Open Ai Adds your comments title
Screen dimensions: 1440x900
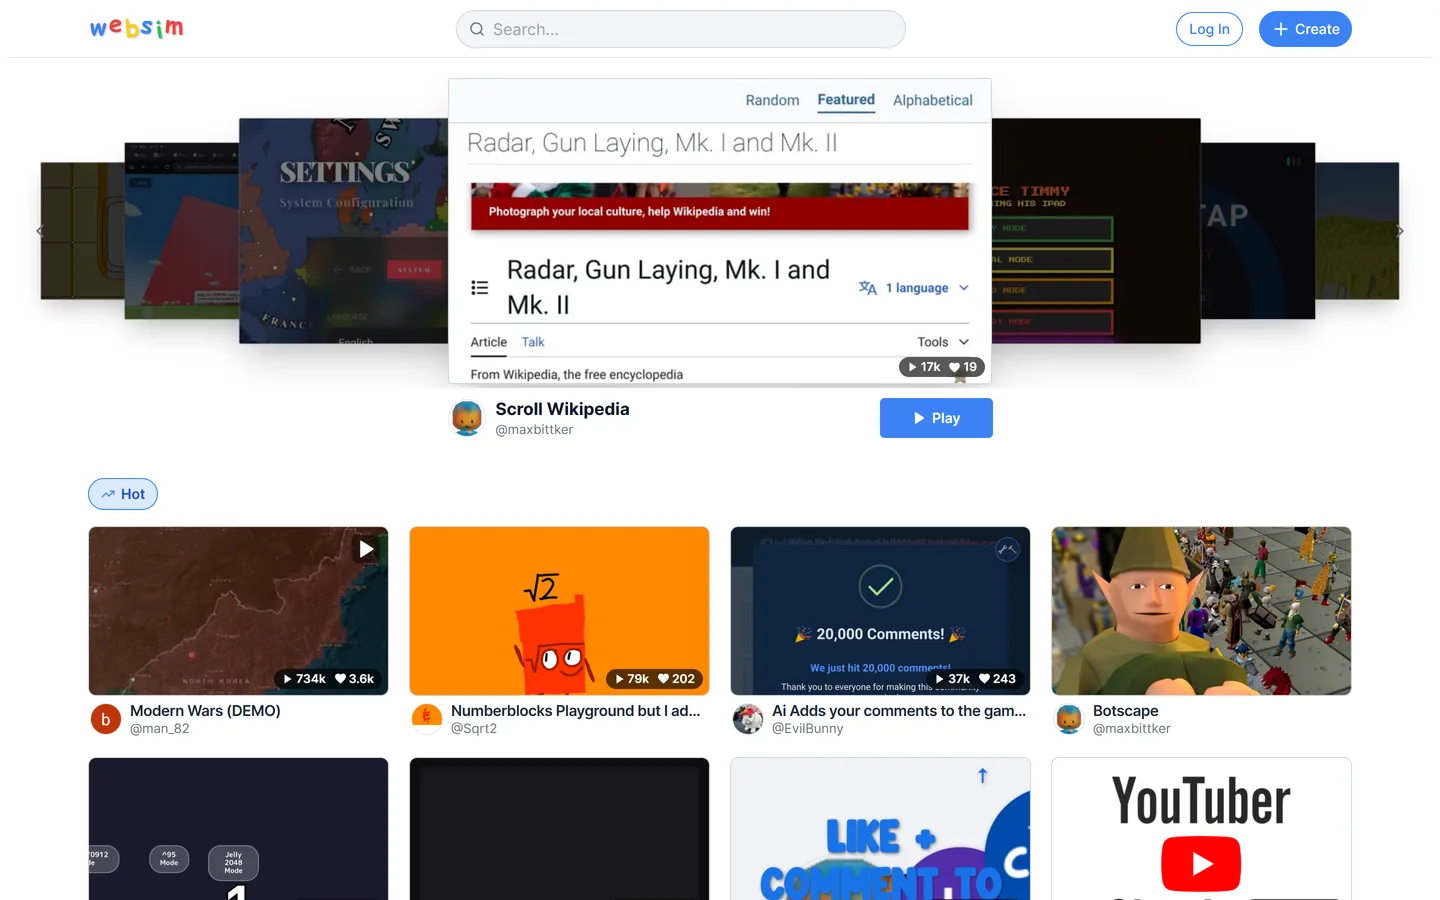pos(899,711)
